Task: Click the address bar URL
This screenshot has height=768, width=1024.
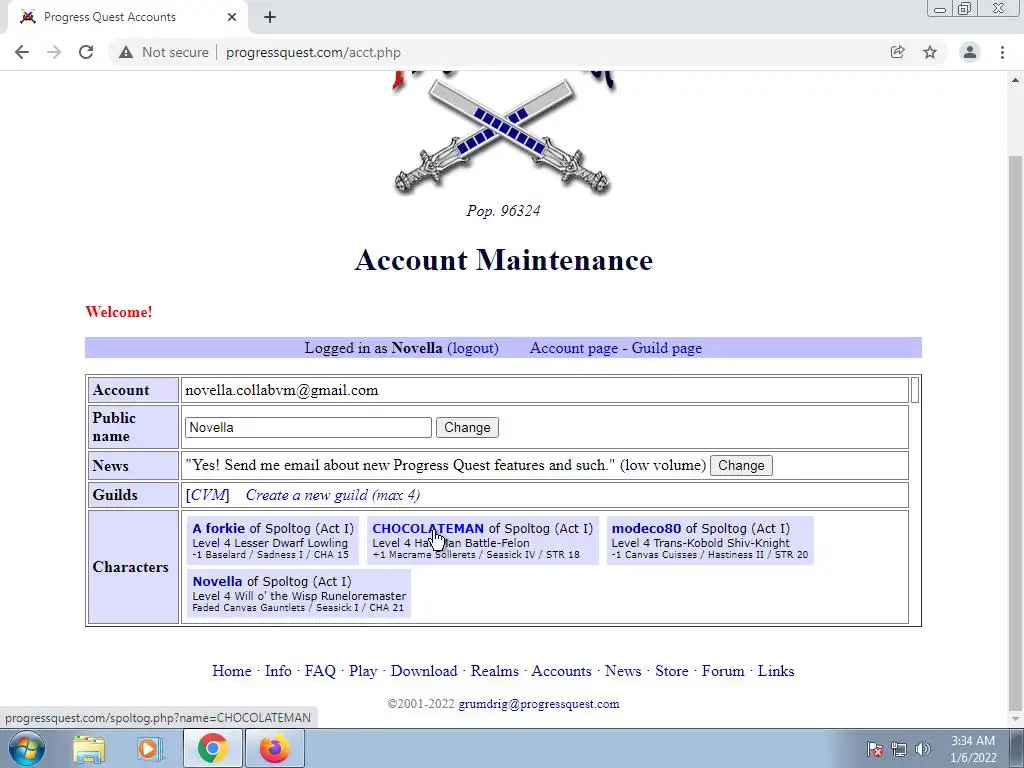Action: click(313, 52)
